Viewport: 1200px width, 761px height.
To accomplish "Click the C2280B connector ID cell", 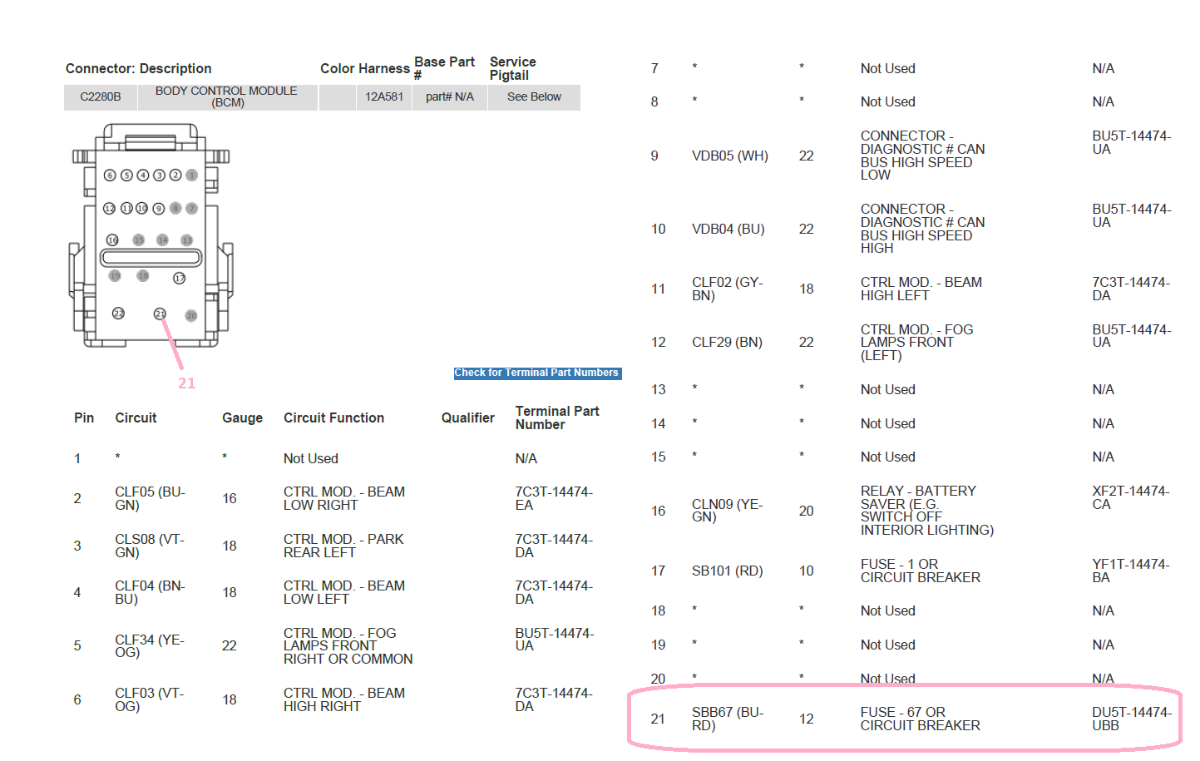I will (100, 98).
